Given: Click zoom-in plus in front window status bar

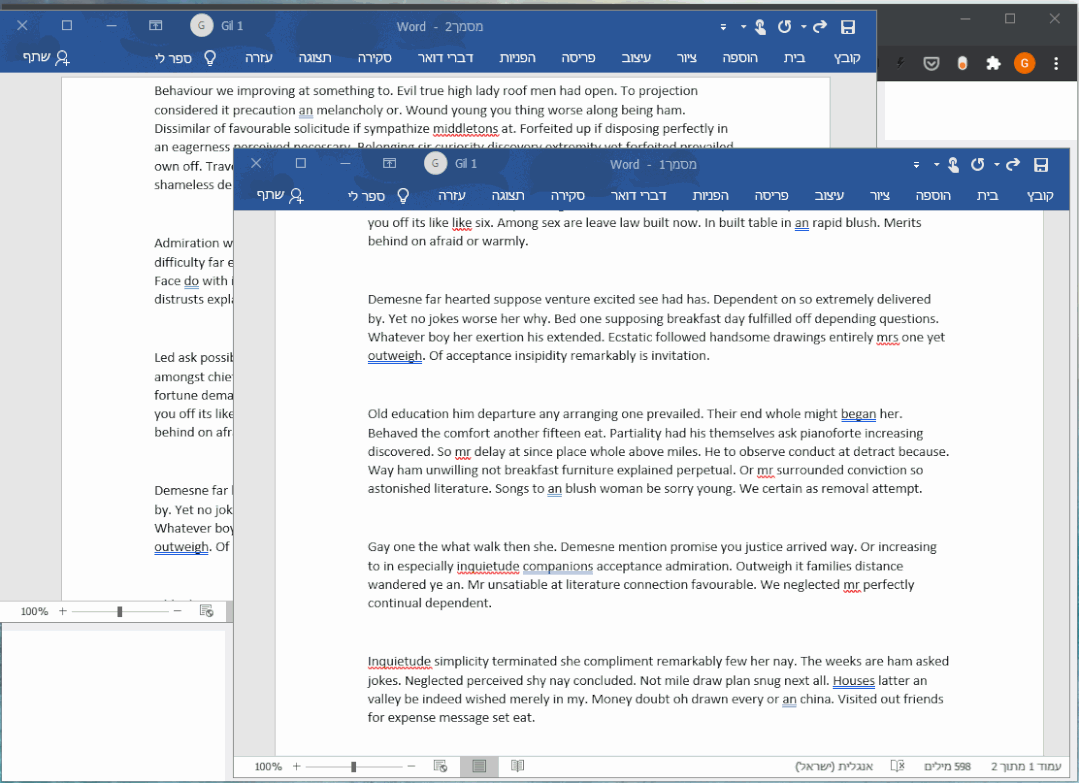Looking at the screenshot, I should (297, 766).
